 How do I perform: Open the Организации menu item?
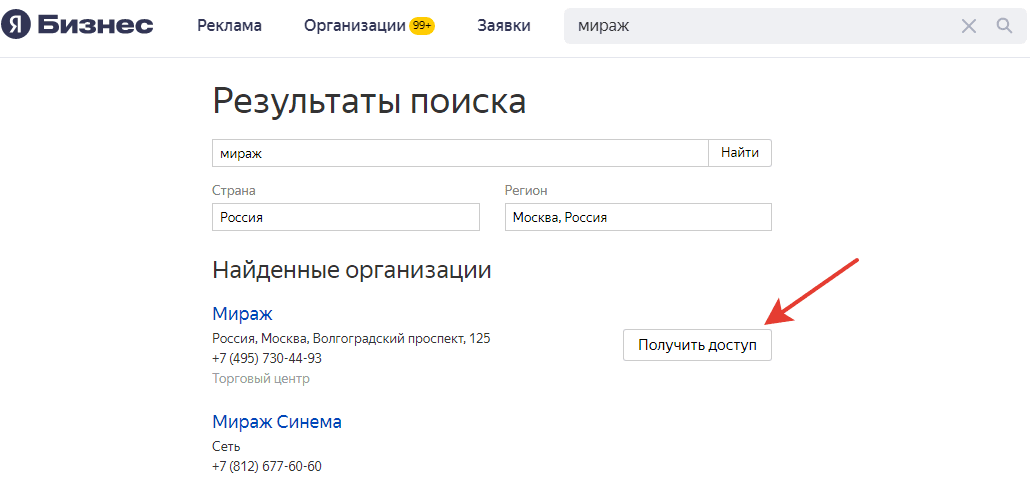(x=355, y=26)
